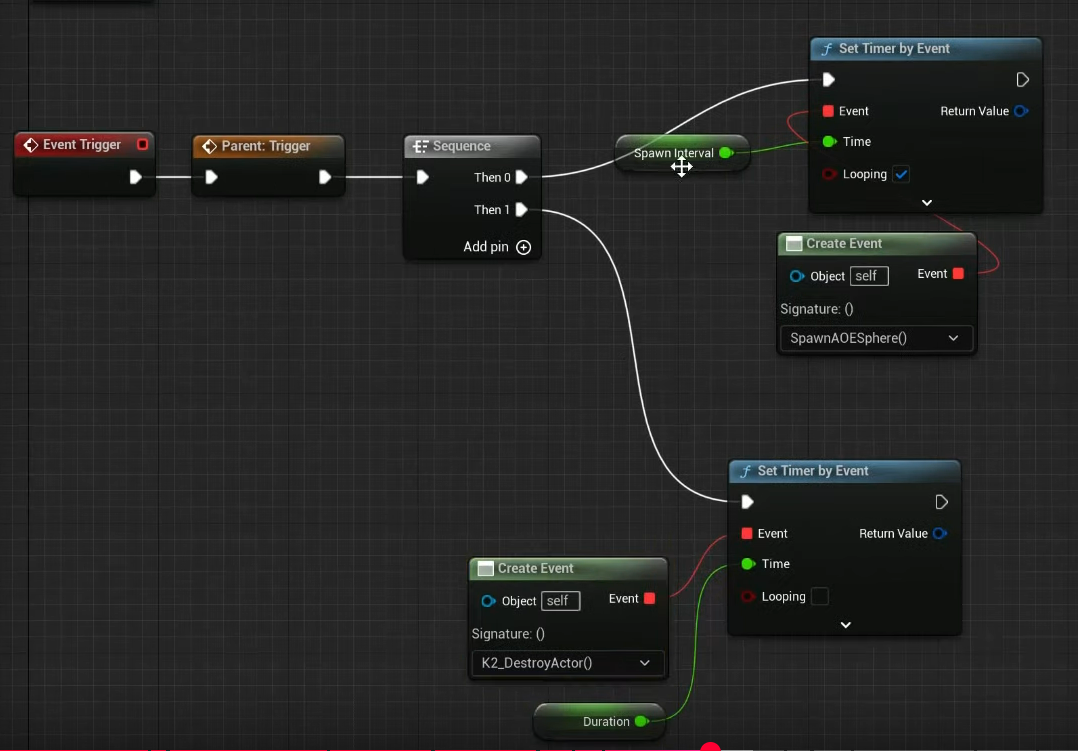
Task: Click the Spawn Interval green output pin
Action: coord(726,153)
